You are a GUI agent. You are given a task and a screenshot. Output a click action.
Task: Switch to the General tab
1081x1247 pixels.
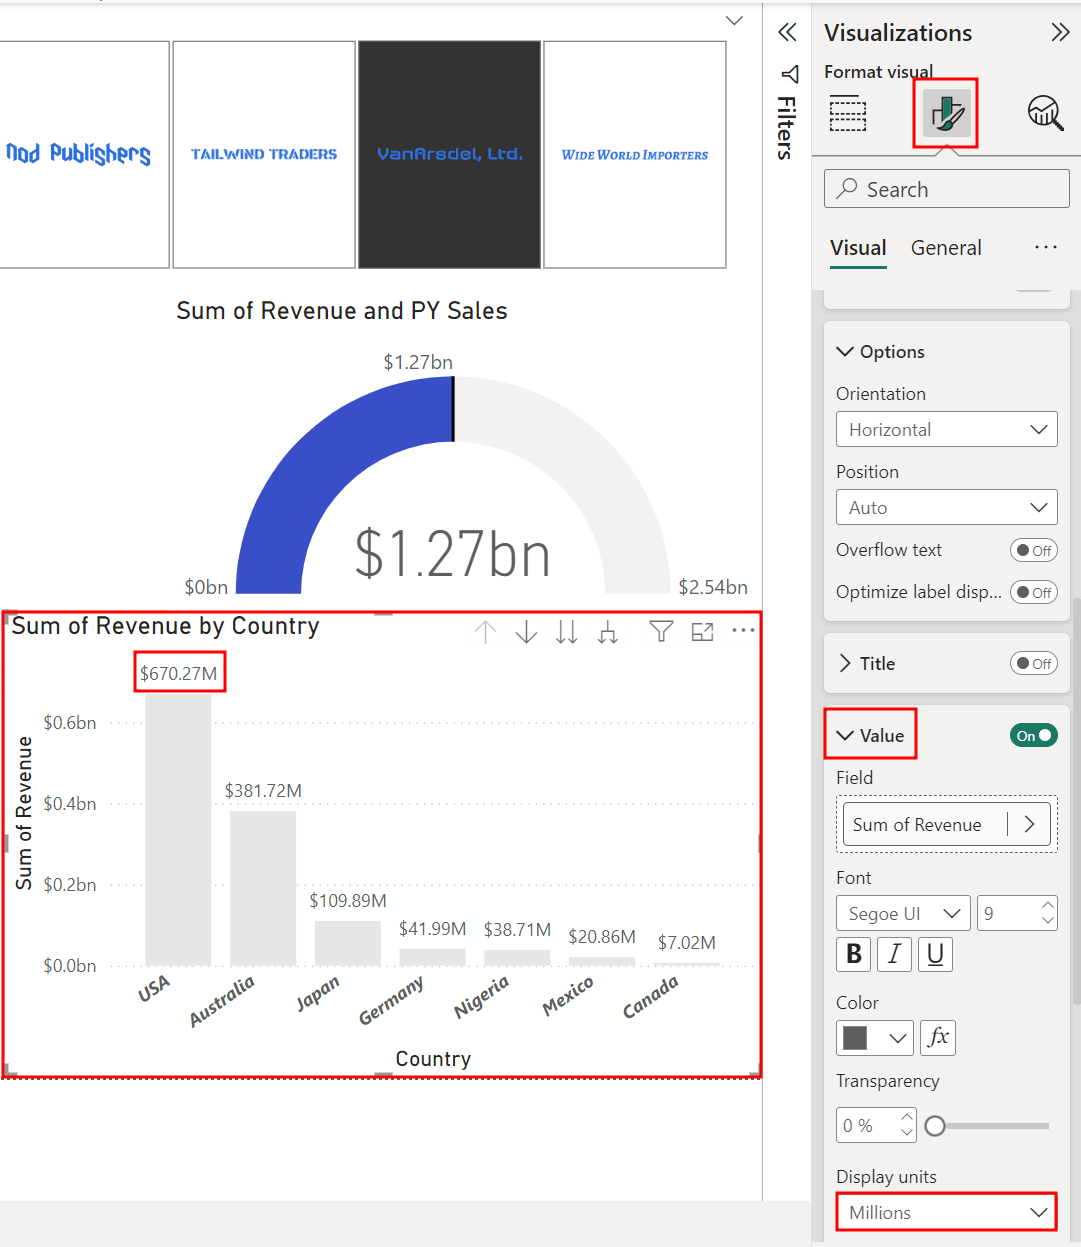point(945,247)
